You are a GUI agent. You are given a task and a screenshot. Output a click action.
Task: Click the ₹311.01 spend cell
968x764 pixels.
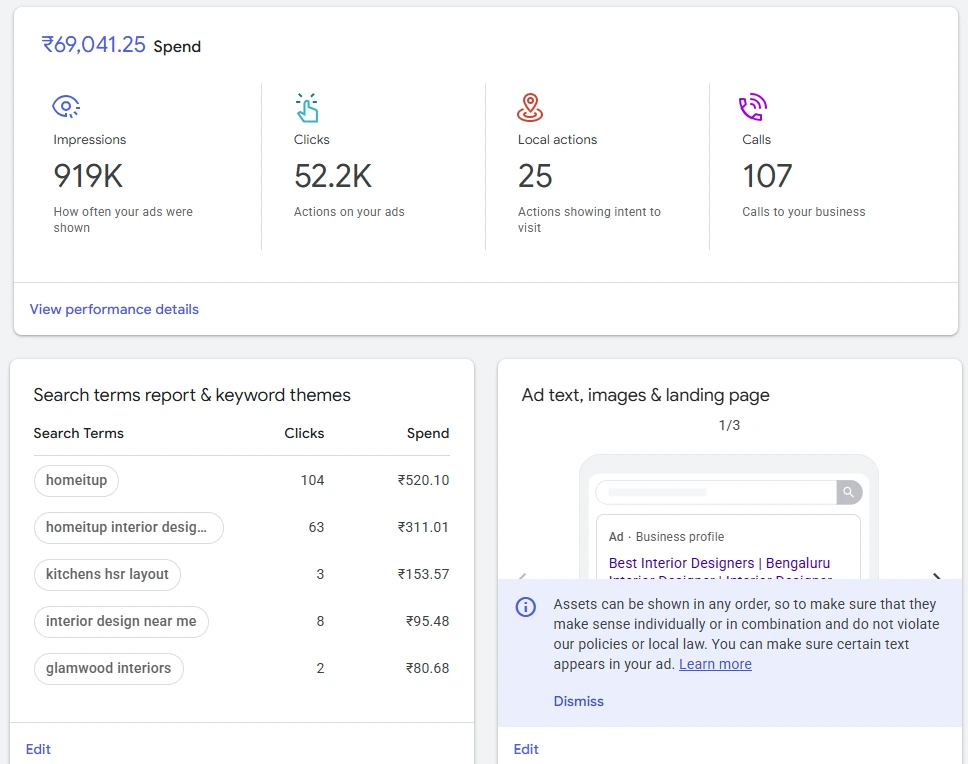point(424,527)
